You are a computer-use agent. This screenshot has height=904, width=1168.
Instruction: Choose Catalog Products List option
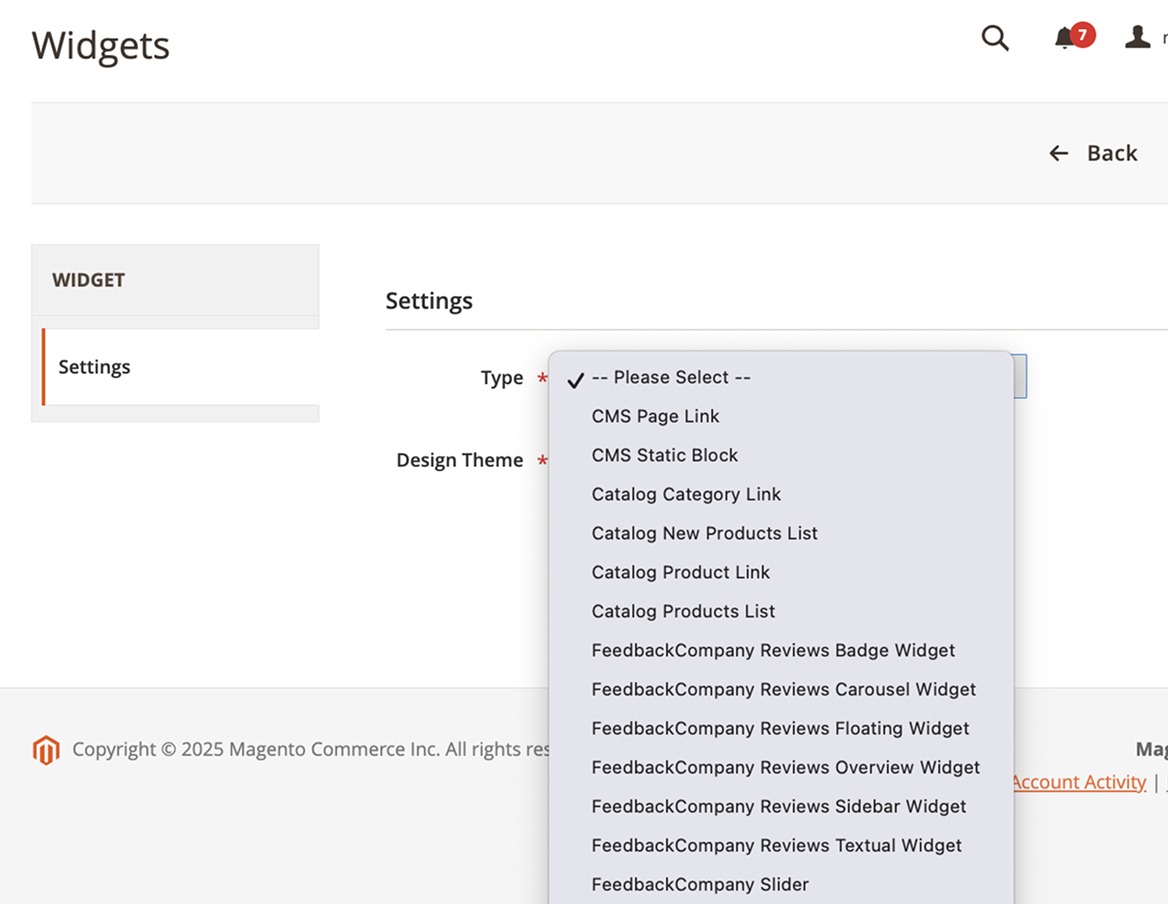pos(781,611)
